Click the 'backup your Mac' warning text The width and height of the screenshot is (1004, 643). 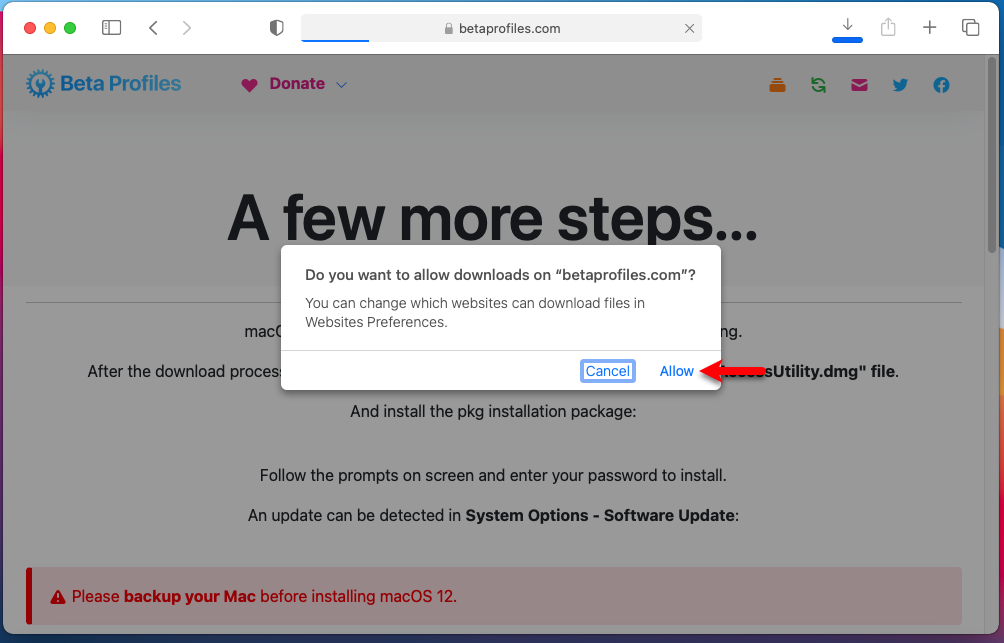(190, 596)
